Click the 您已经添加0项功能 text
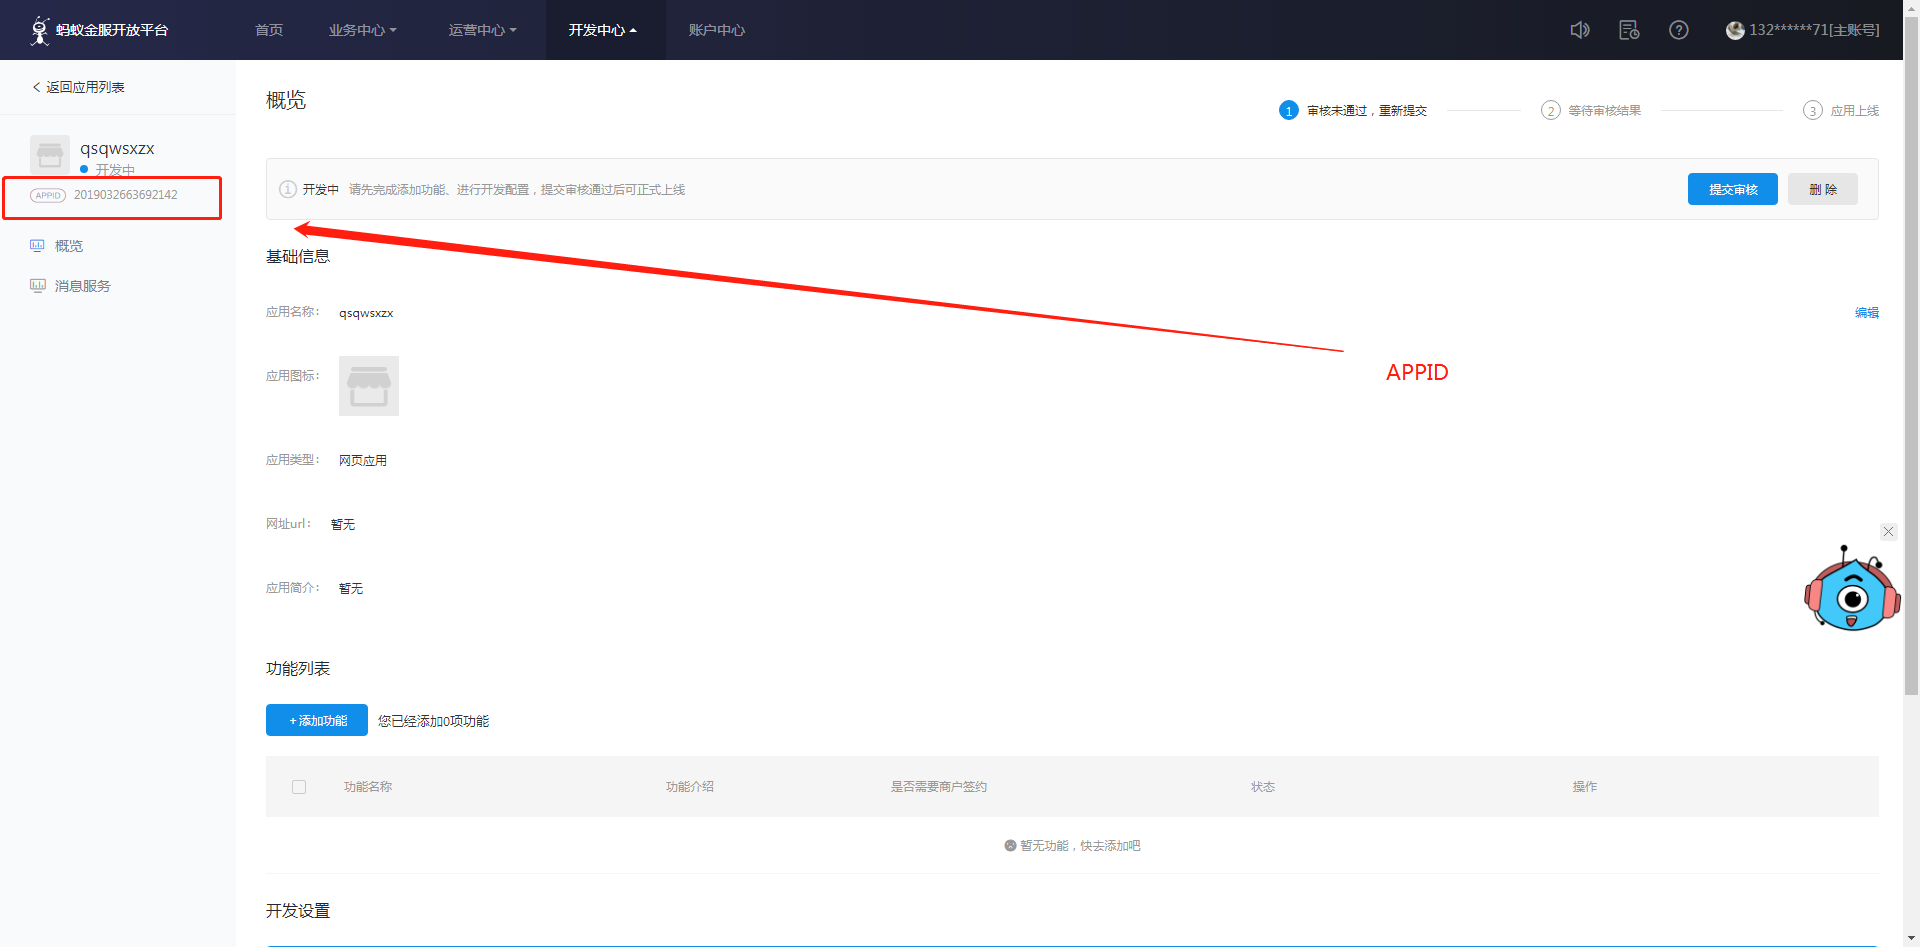The image size is (1920, 947). [x=434, y=721]
